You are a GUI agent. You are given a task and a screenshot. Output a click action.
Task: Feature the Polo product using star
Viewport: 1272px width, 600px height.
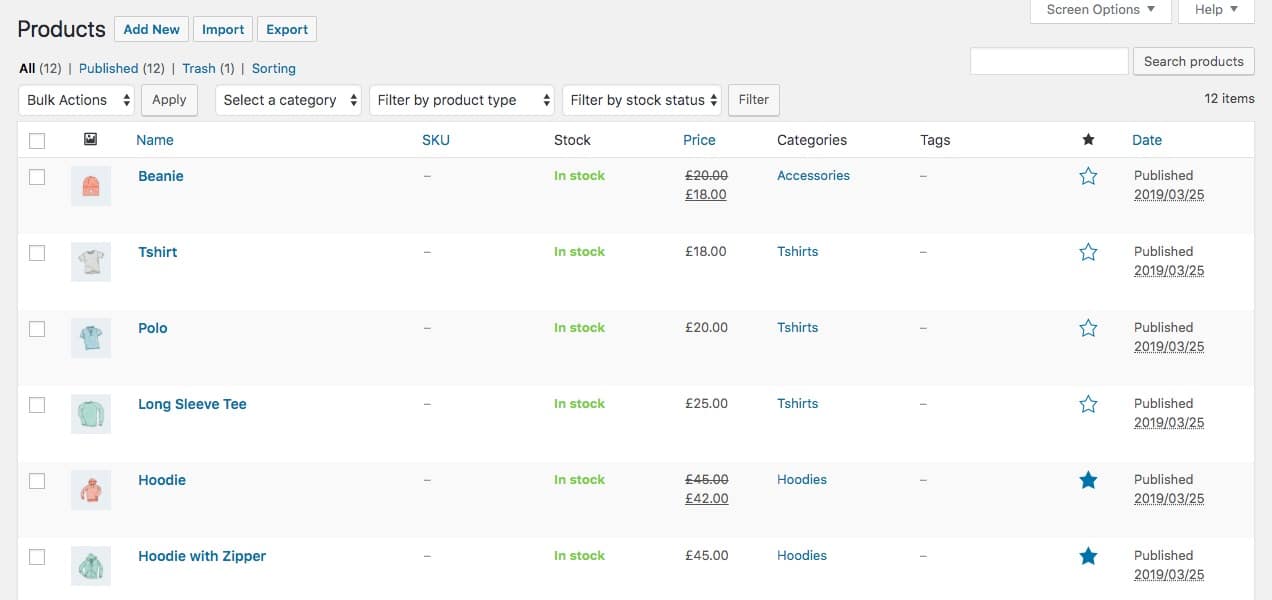[1088, 328]
